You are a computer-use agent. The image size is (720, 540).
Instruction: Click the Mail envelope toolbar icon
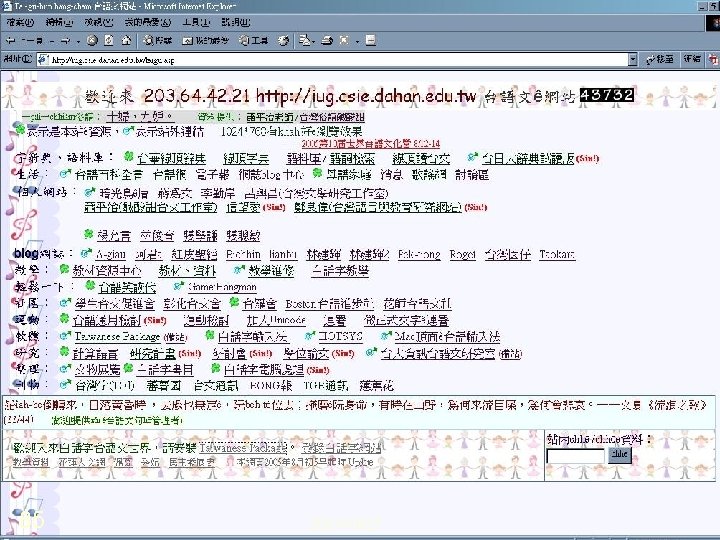tap(304, 40)
